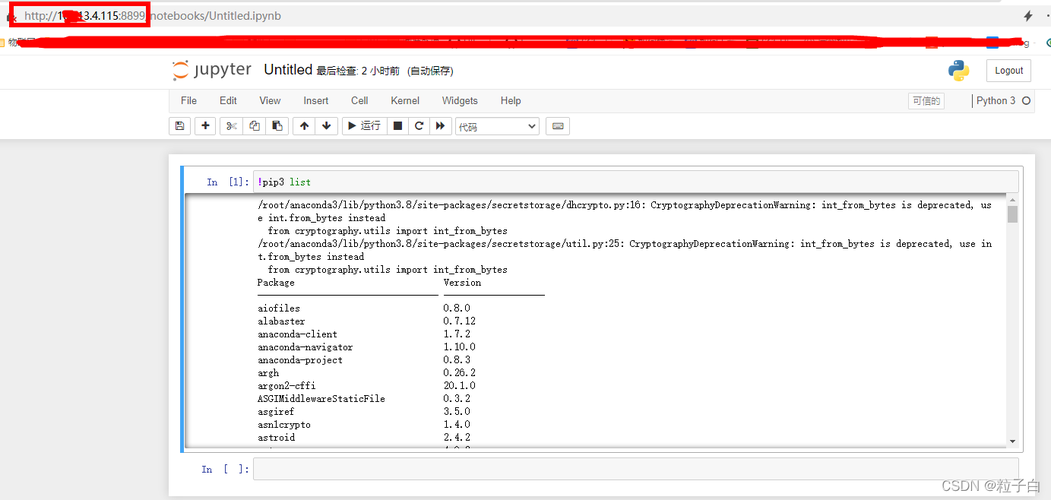This screenshot has width=1051, height=500.
Task: Click the argh package name
Action: pyautogui.click(x=268, y=373)
